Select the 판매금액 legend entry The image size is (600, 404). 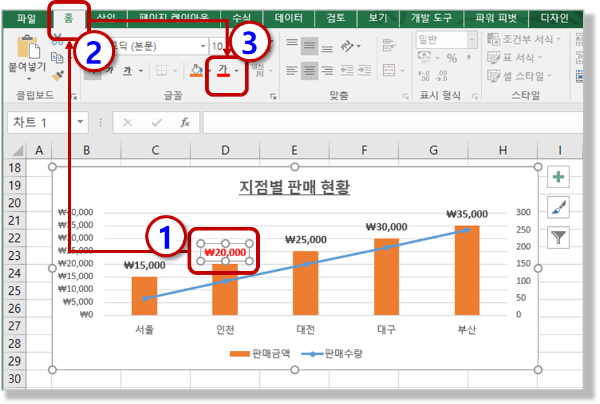260,354
